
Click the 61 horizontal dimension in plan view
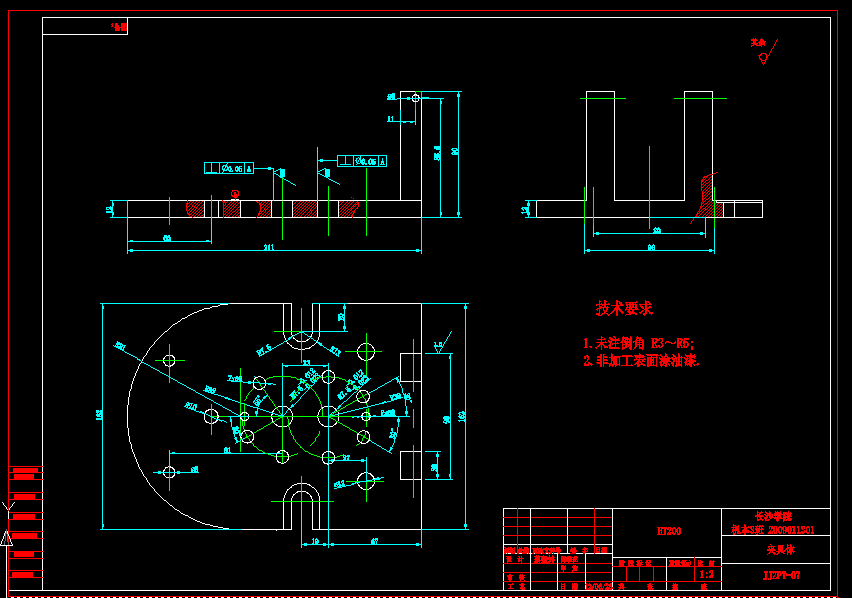coord(227,450)
